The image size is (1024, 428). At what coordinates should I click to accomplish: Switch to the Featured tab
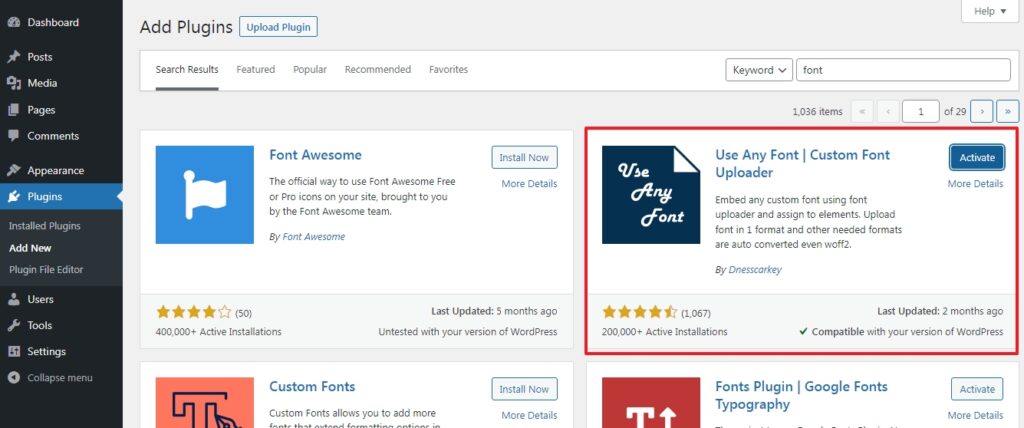click(255, 69)
